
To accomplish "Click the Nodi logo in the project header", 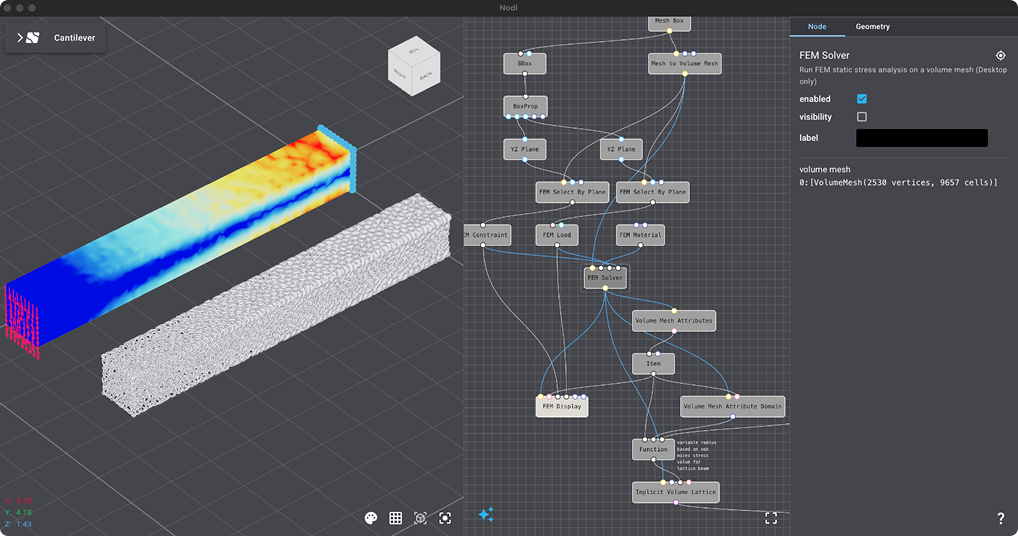I will [33, 38].
